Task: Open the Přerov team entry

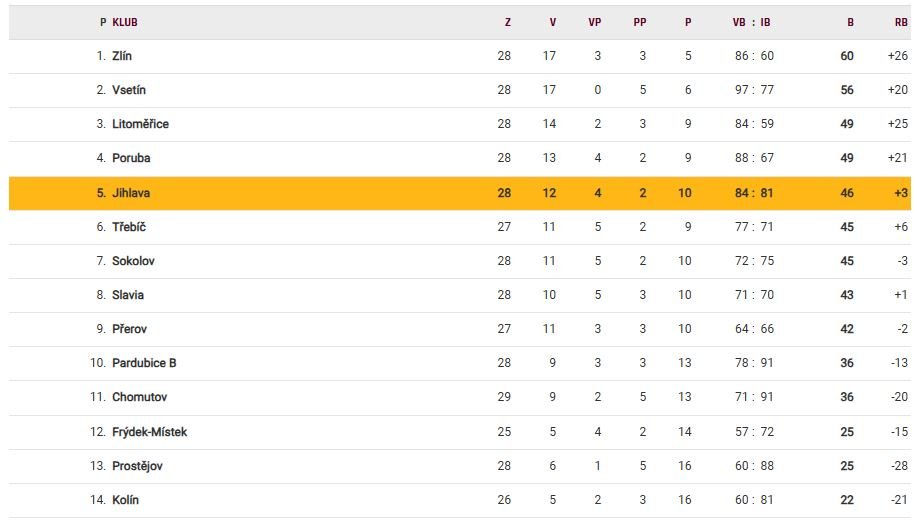Action: pyautogui.click(x=130, y=329)
